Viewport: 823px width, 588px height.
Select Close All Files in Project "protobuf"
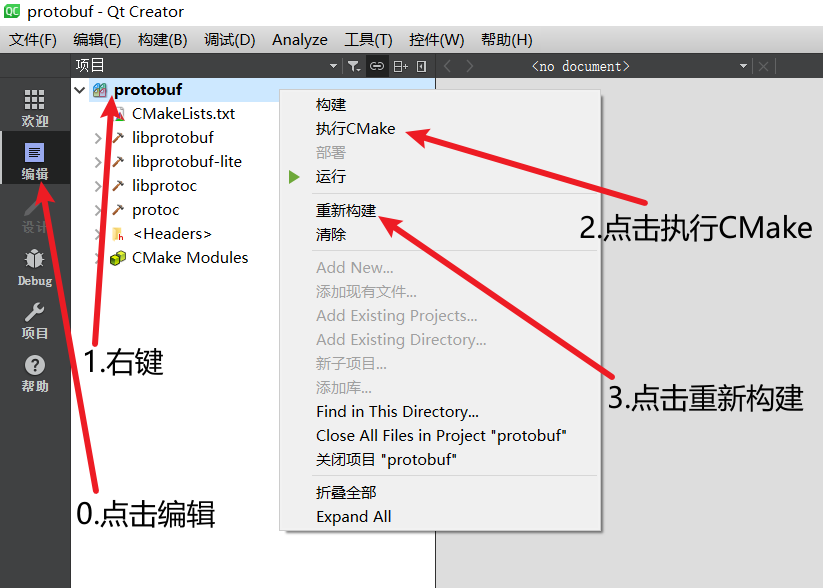[x=440, y=436]
